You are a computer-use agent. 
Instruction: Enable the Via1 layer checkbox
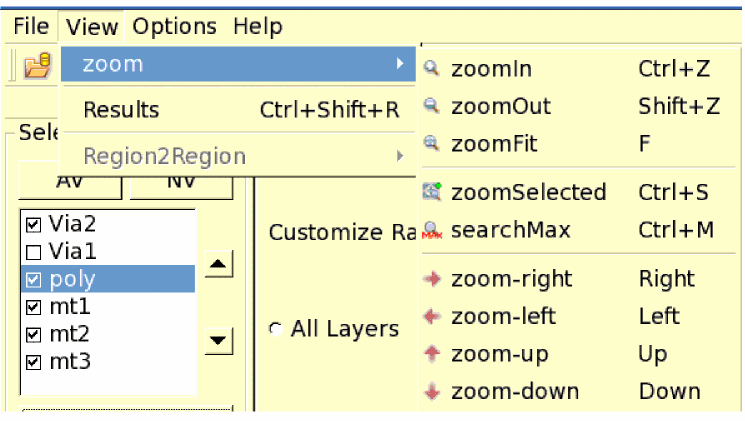(x=32, y=252)
